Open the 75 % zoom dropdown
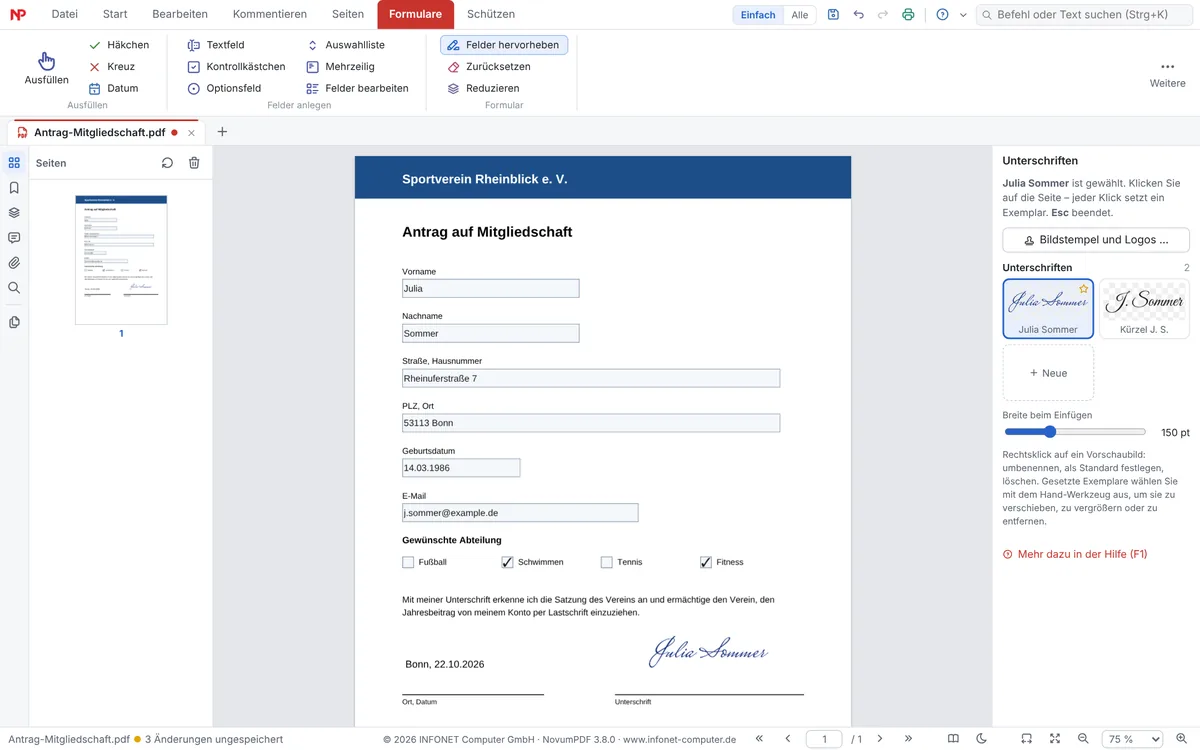This screenshot has height=750, width=1200. point(1133,739)
